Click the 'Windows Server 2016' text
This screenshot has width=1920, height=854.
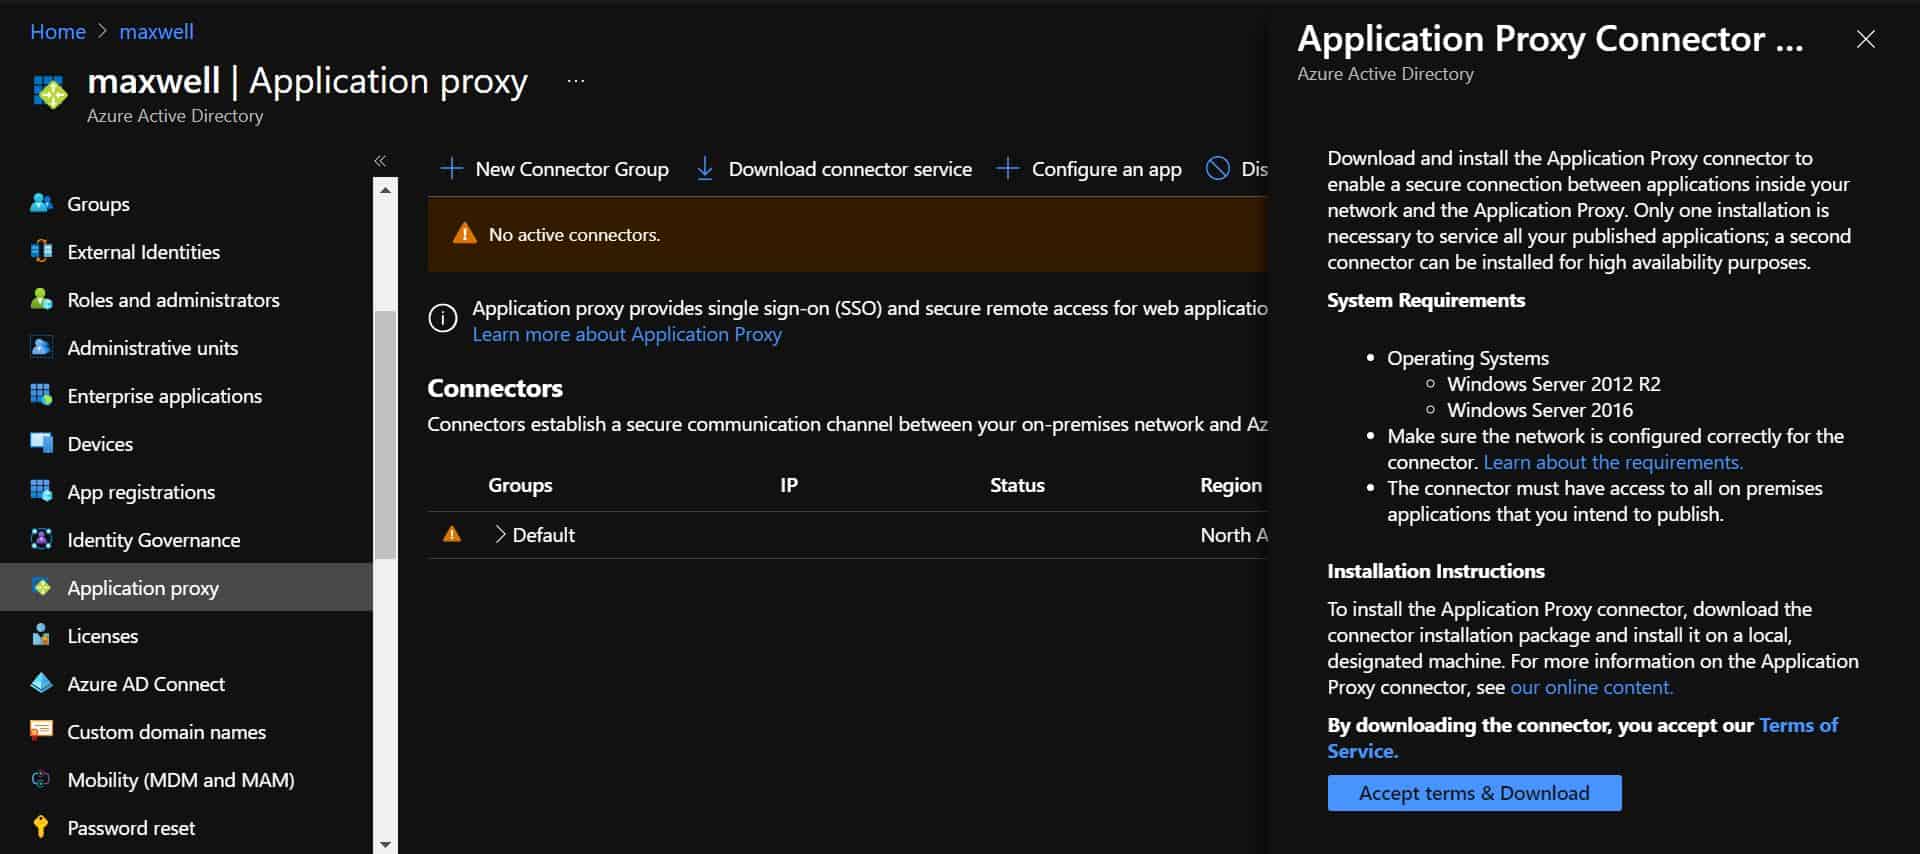click(x=1540, y=410)
